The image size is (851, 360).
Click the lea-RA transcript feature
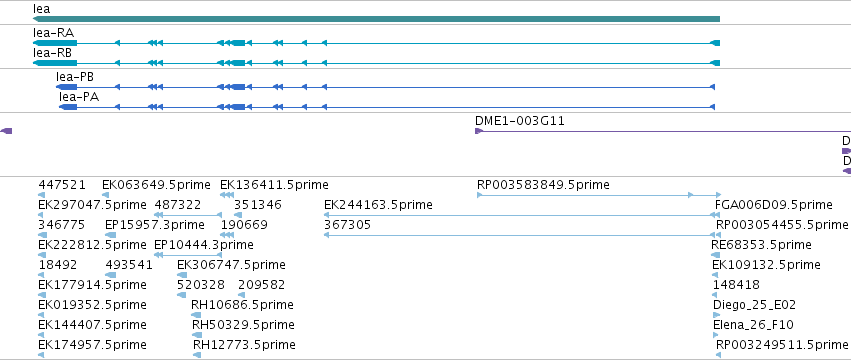(x=376, y=43)
